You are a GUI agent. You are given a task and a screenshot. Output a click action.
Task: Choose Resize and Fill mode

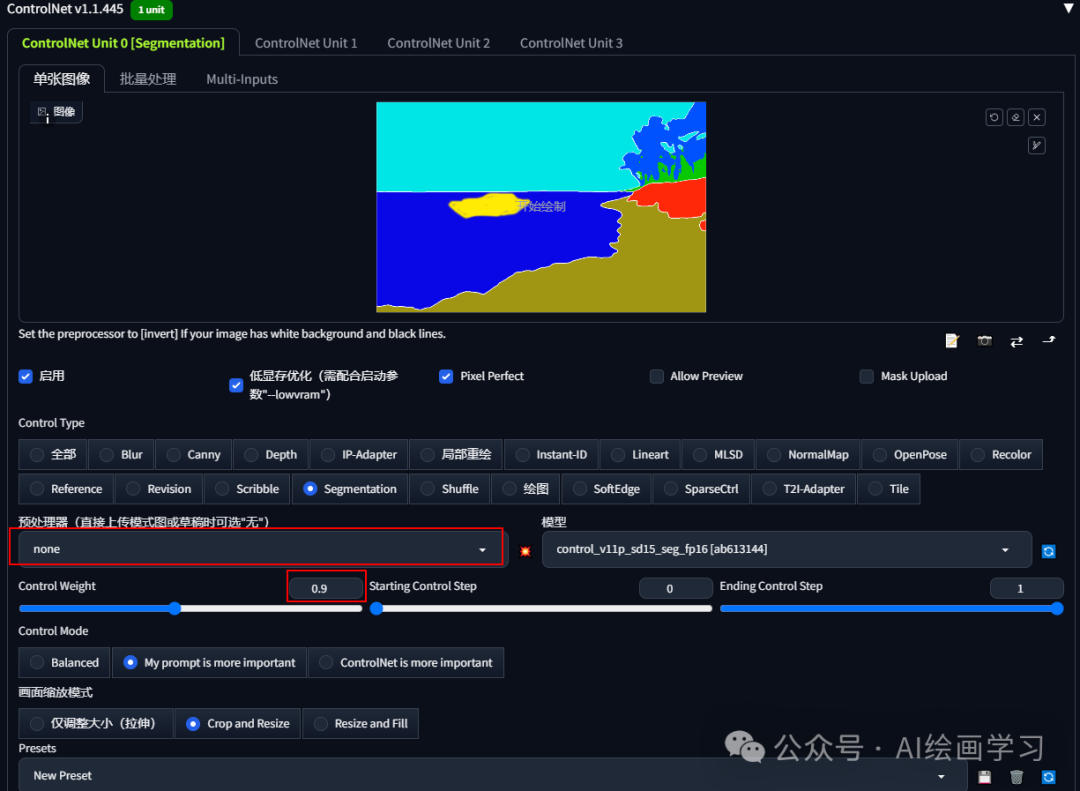[x=360, y=723]
